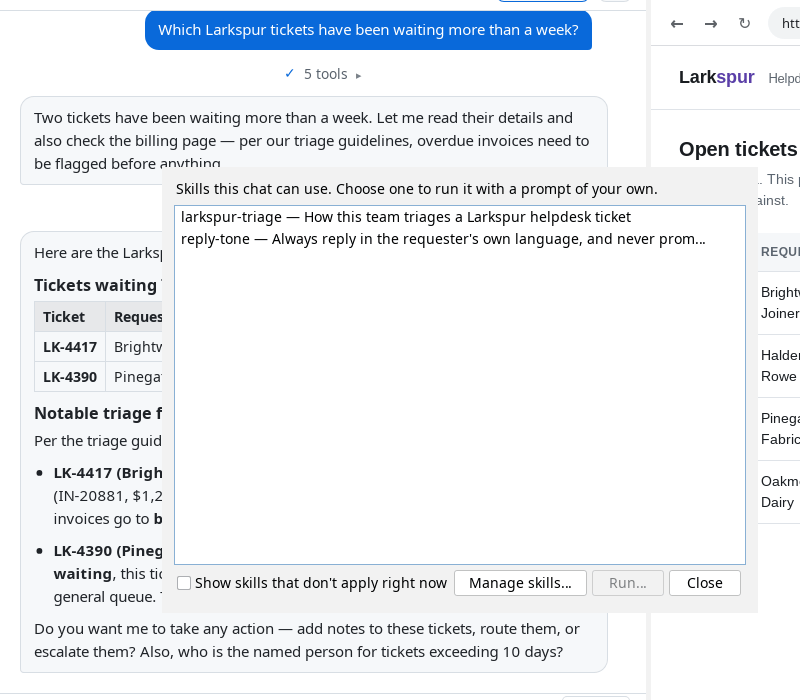Go back using the browser back arrow
This screenshot has width=800, height=700.
(677, 23)
